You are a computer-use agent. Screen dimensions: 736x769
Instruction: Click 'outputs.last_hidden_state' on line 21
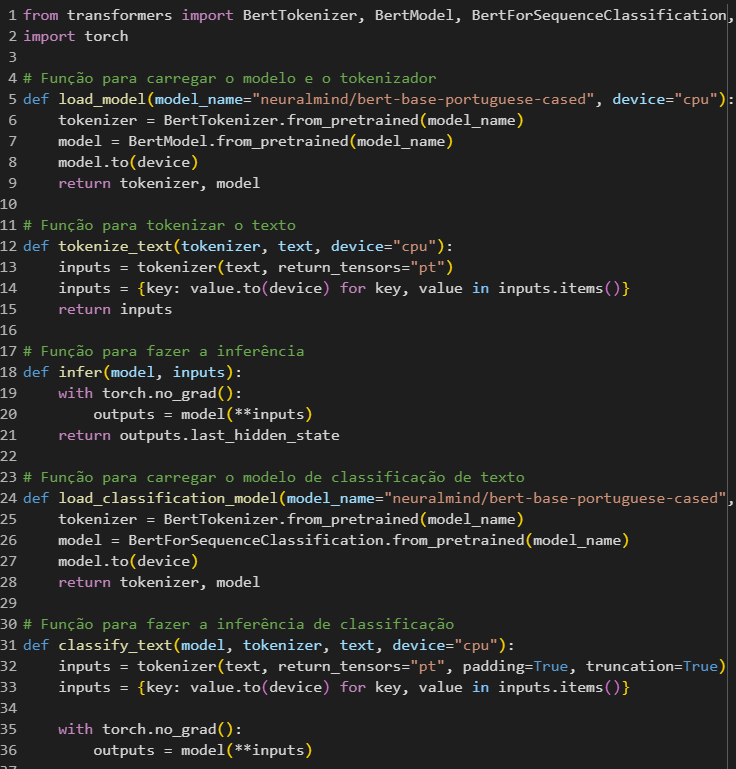[229, 436]
